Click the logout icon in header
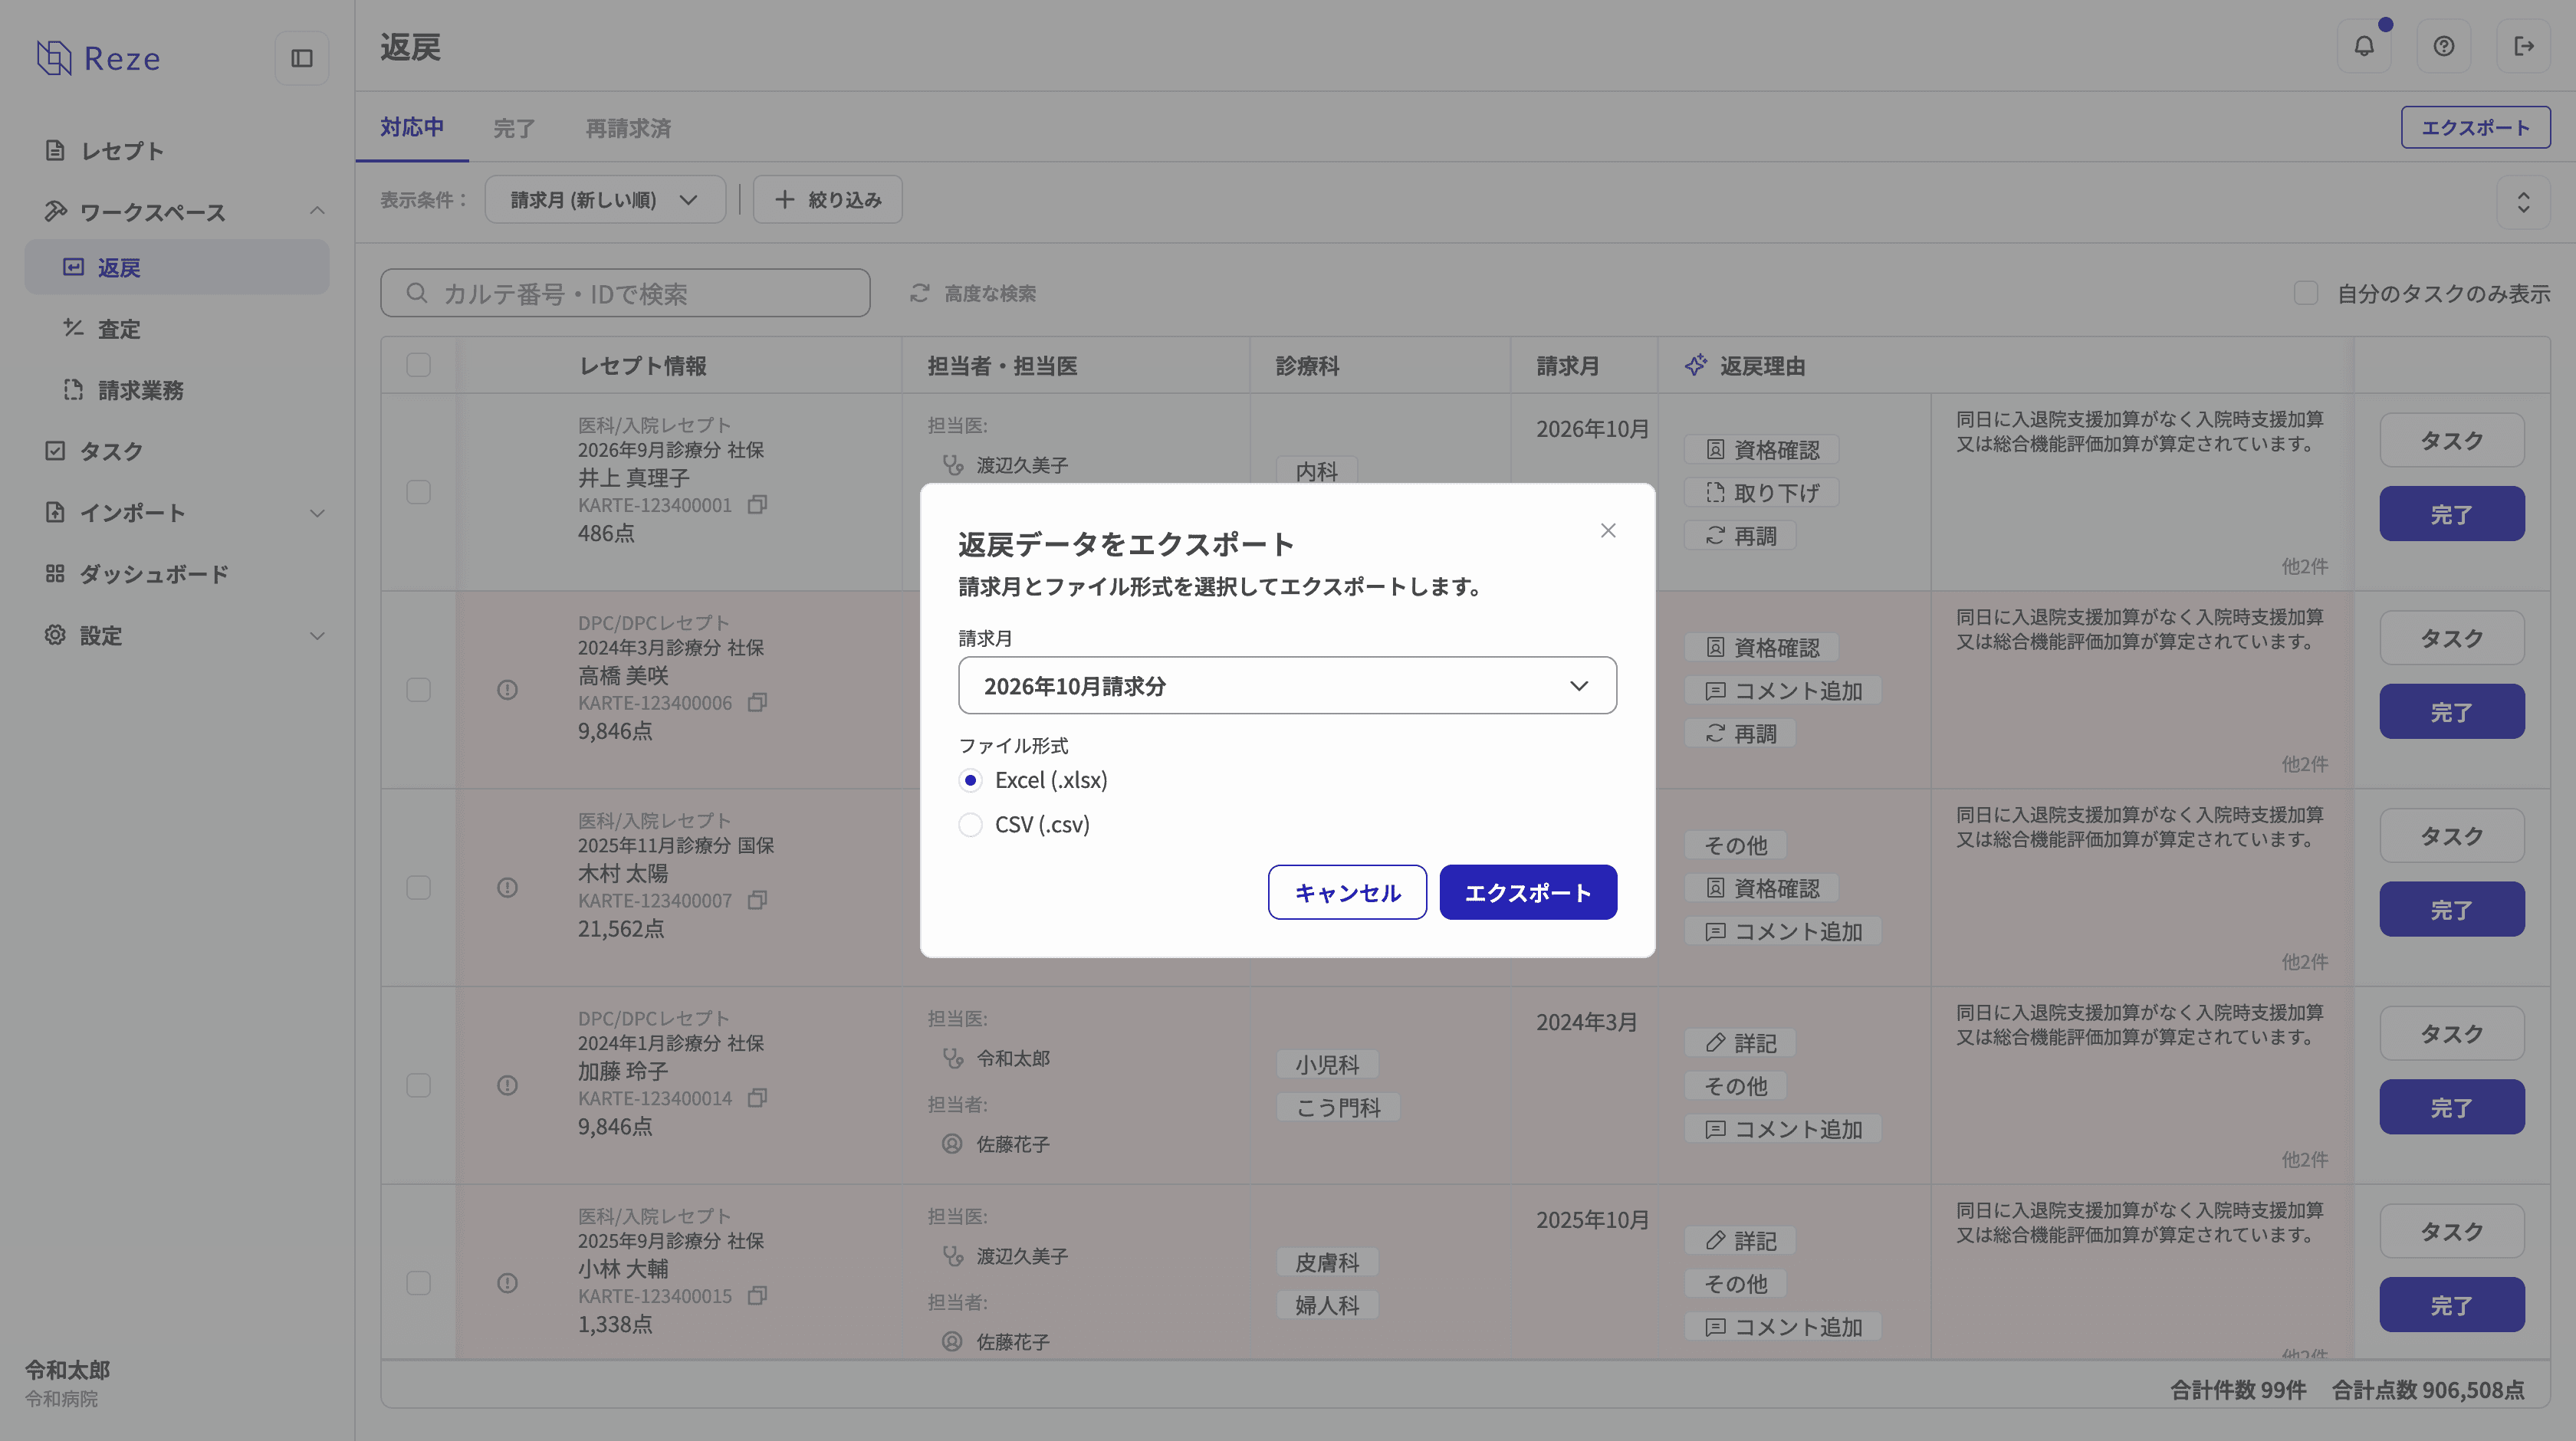This screenshot has height=1441, width=2576. coord(2524,46)
